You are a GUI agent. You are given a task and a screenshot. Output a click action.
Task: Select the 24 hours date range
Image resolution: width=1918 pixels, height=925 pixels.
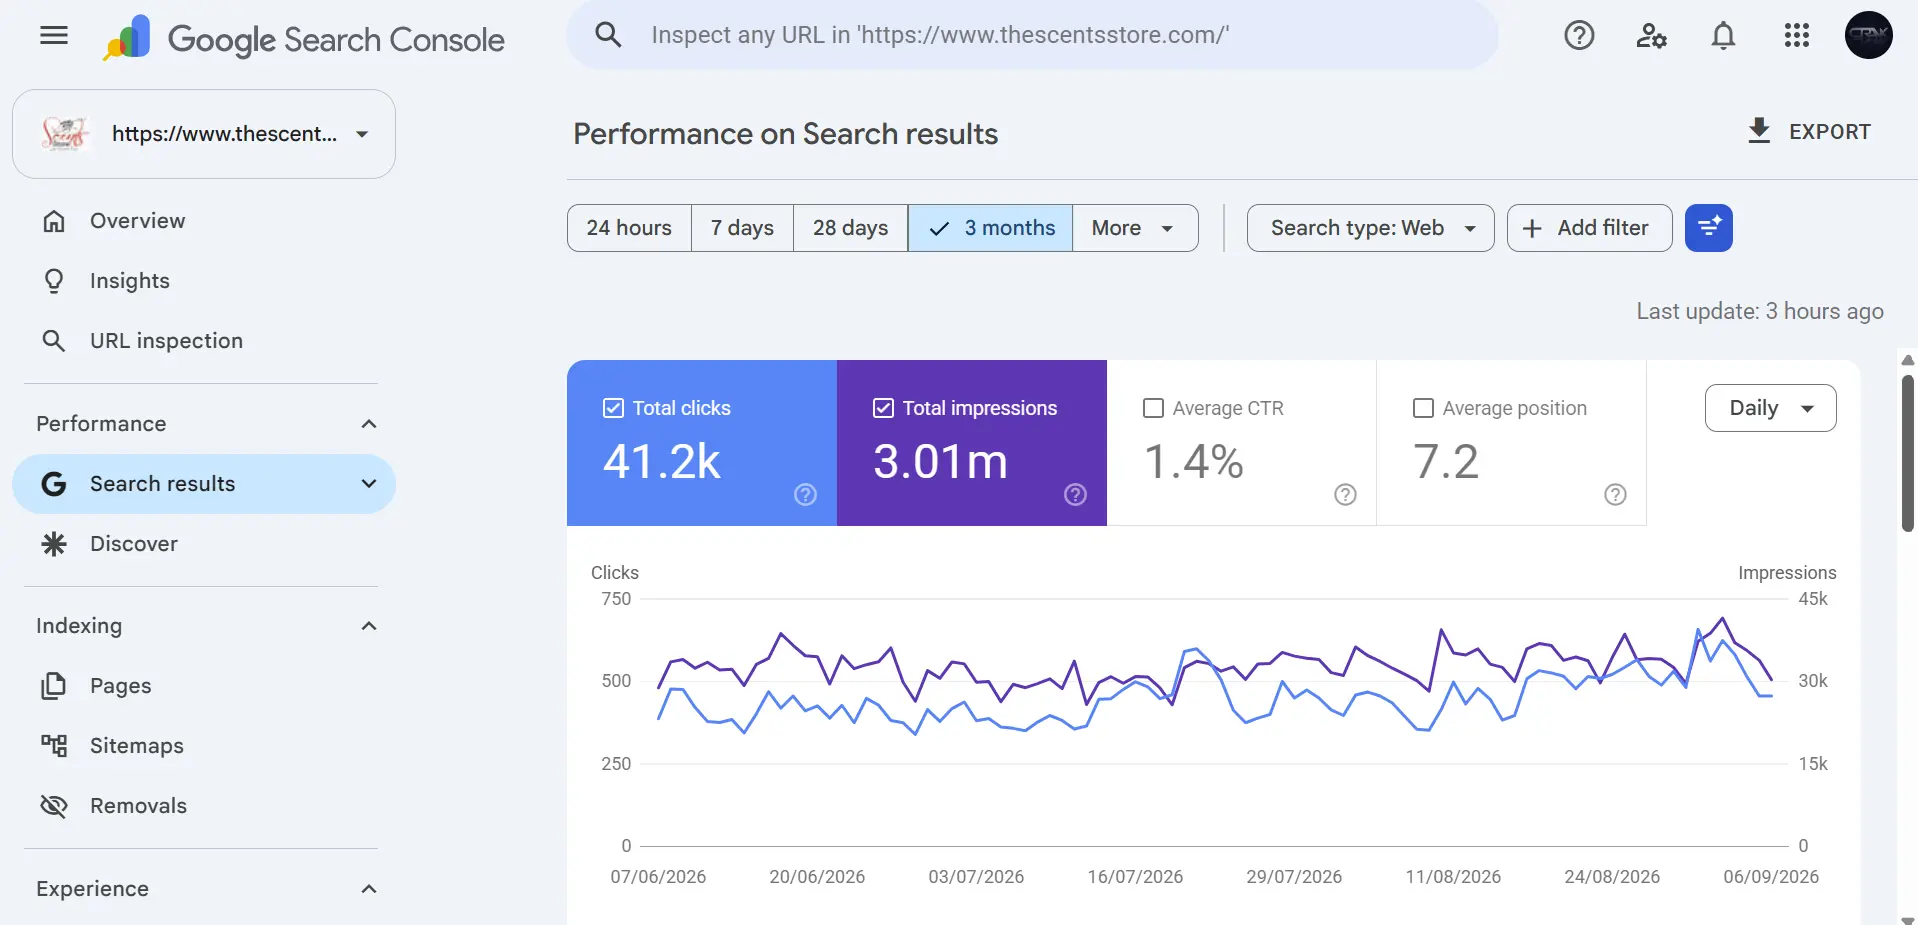point(629,228)
